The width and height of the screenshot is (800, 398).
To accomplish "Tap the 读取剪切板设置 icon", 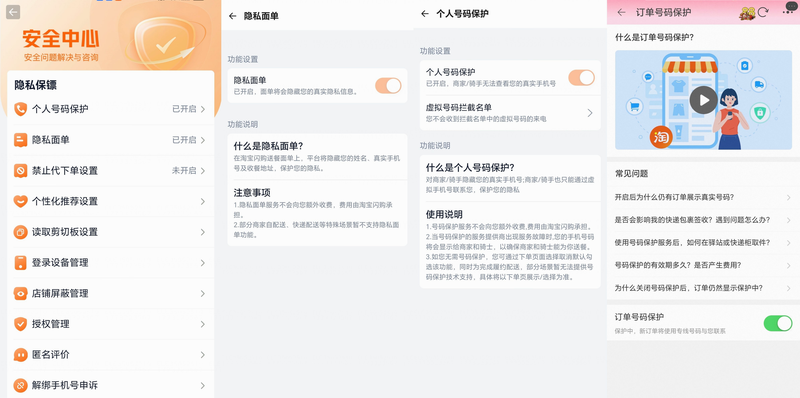I will (x=20, y=232).
